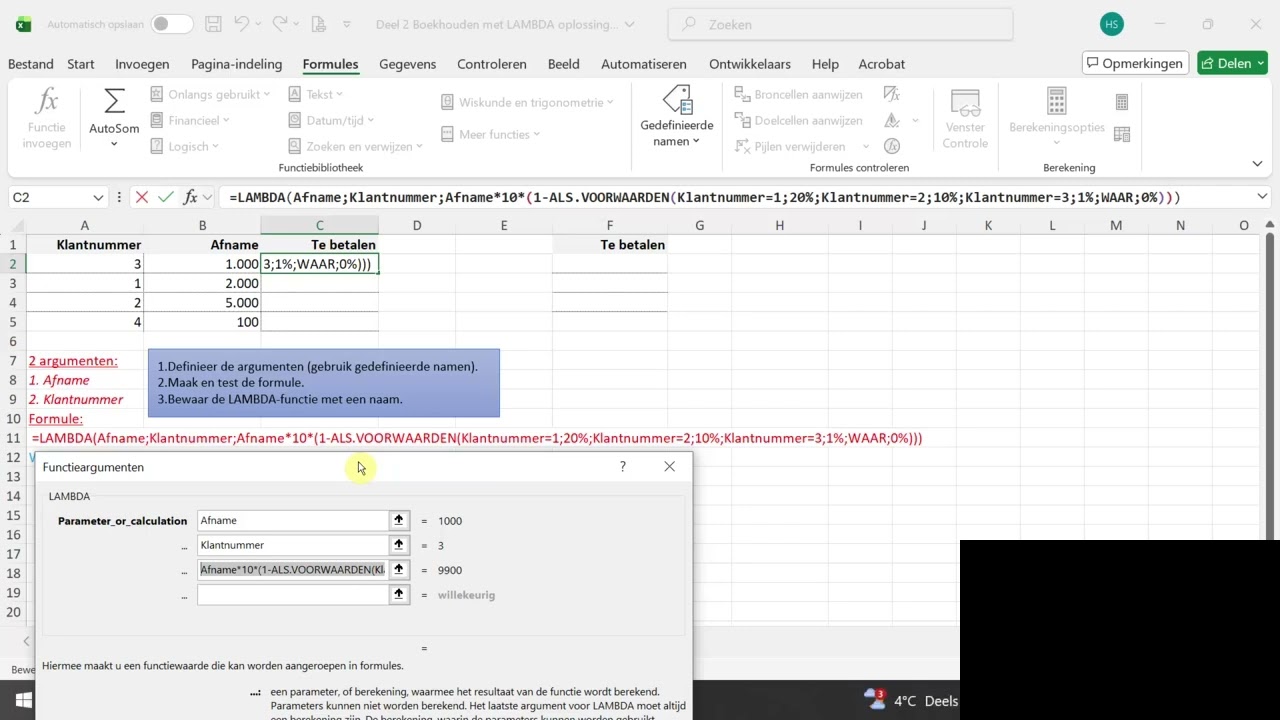Select row header 7
The image size is (1280, 720).
pos(13,361)
